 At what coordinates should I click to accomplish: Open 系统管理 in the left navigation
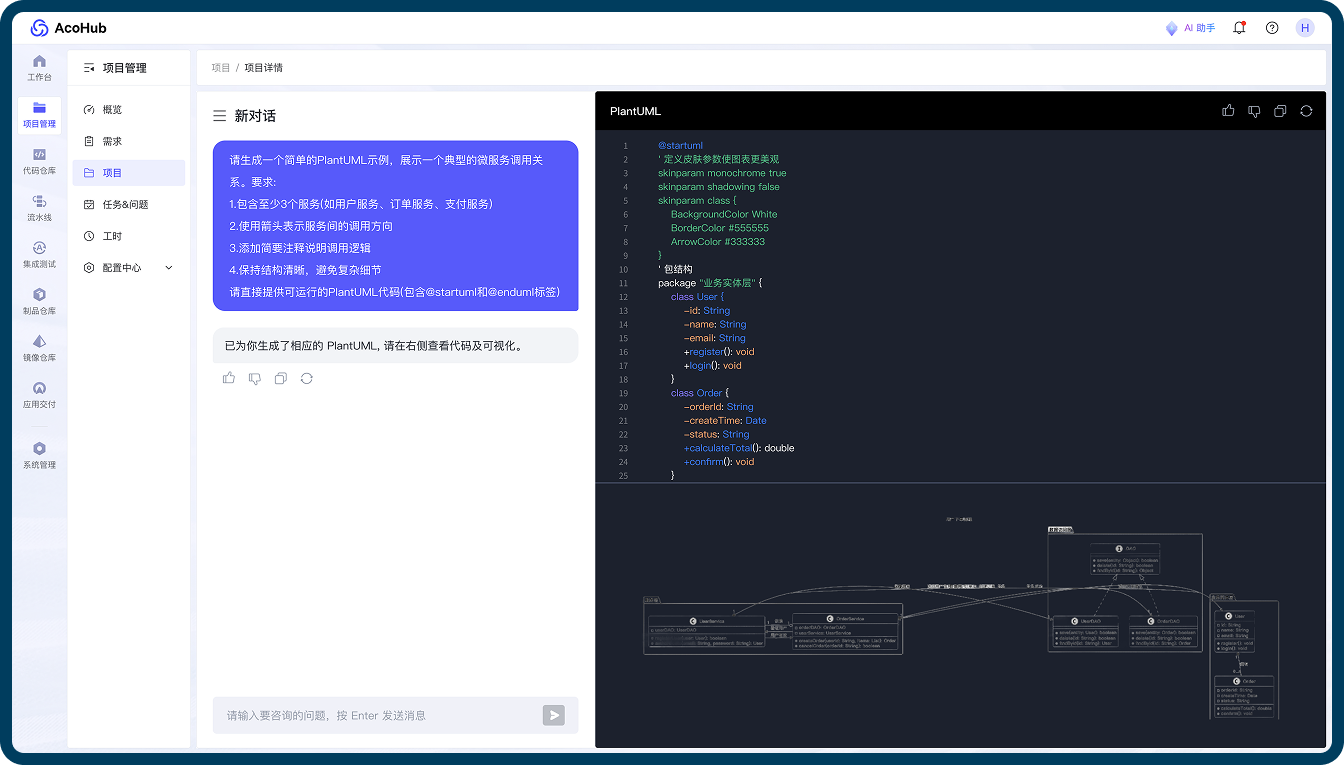(x=39, y=456)
